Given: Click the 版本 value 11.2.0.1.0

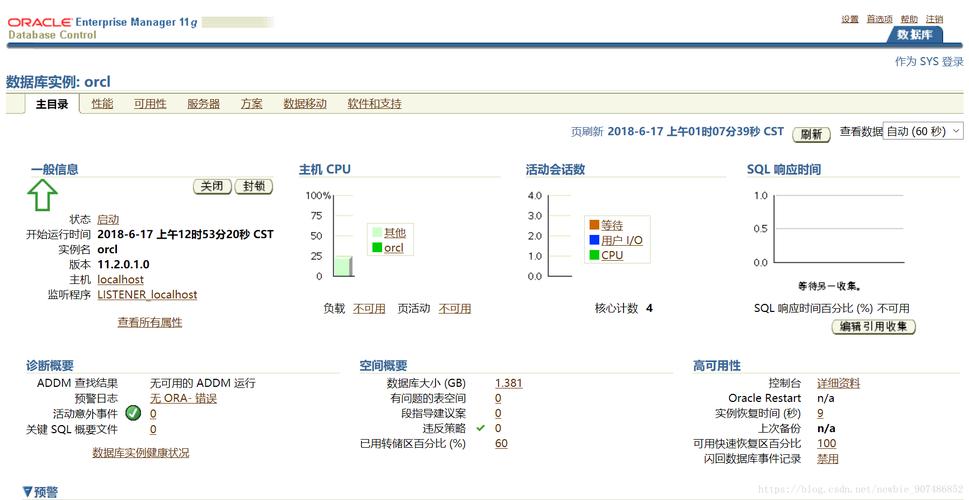Looking at the screenshot, I should [x=124, y=265].
